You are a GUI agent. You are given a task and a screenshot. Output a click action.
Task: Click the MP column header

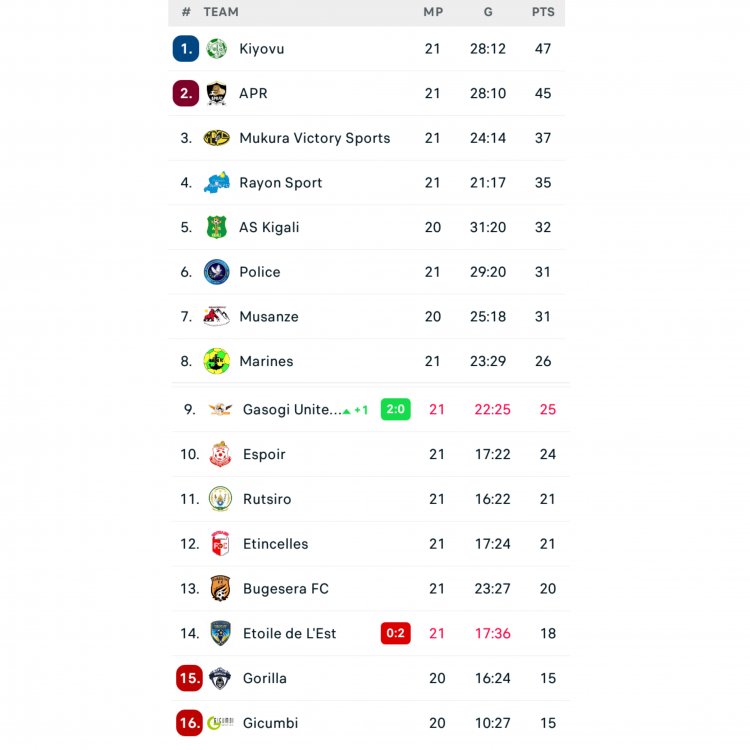[433, 12]
